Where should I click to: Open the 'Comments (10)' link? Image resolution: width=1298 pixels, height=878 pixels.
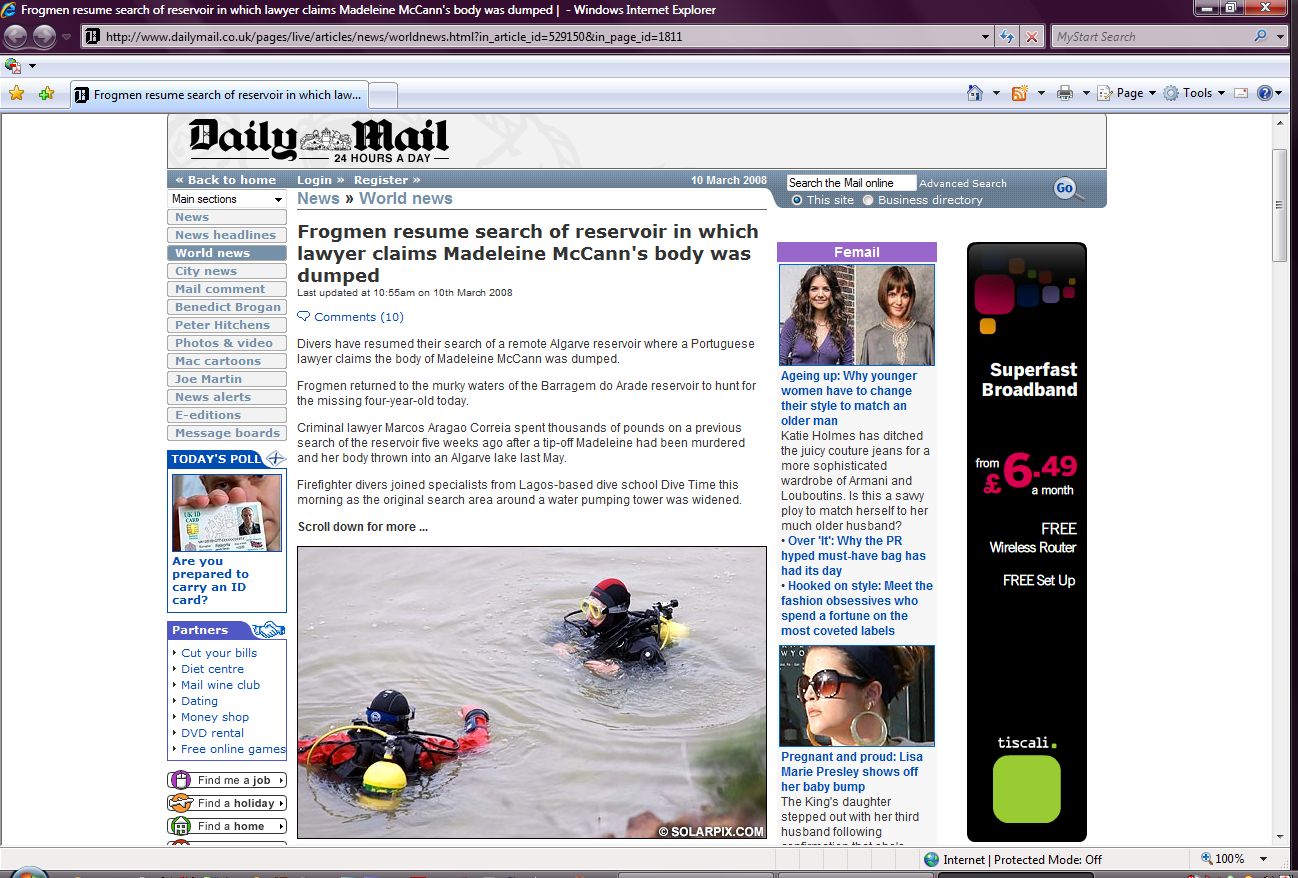tap(358, 317)
